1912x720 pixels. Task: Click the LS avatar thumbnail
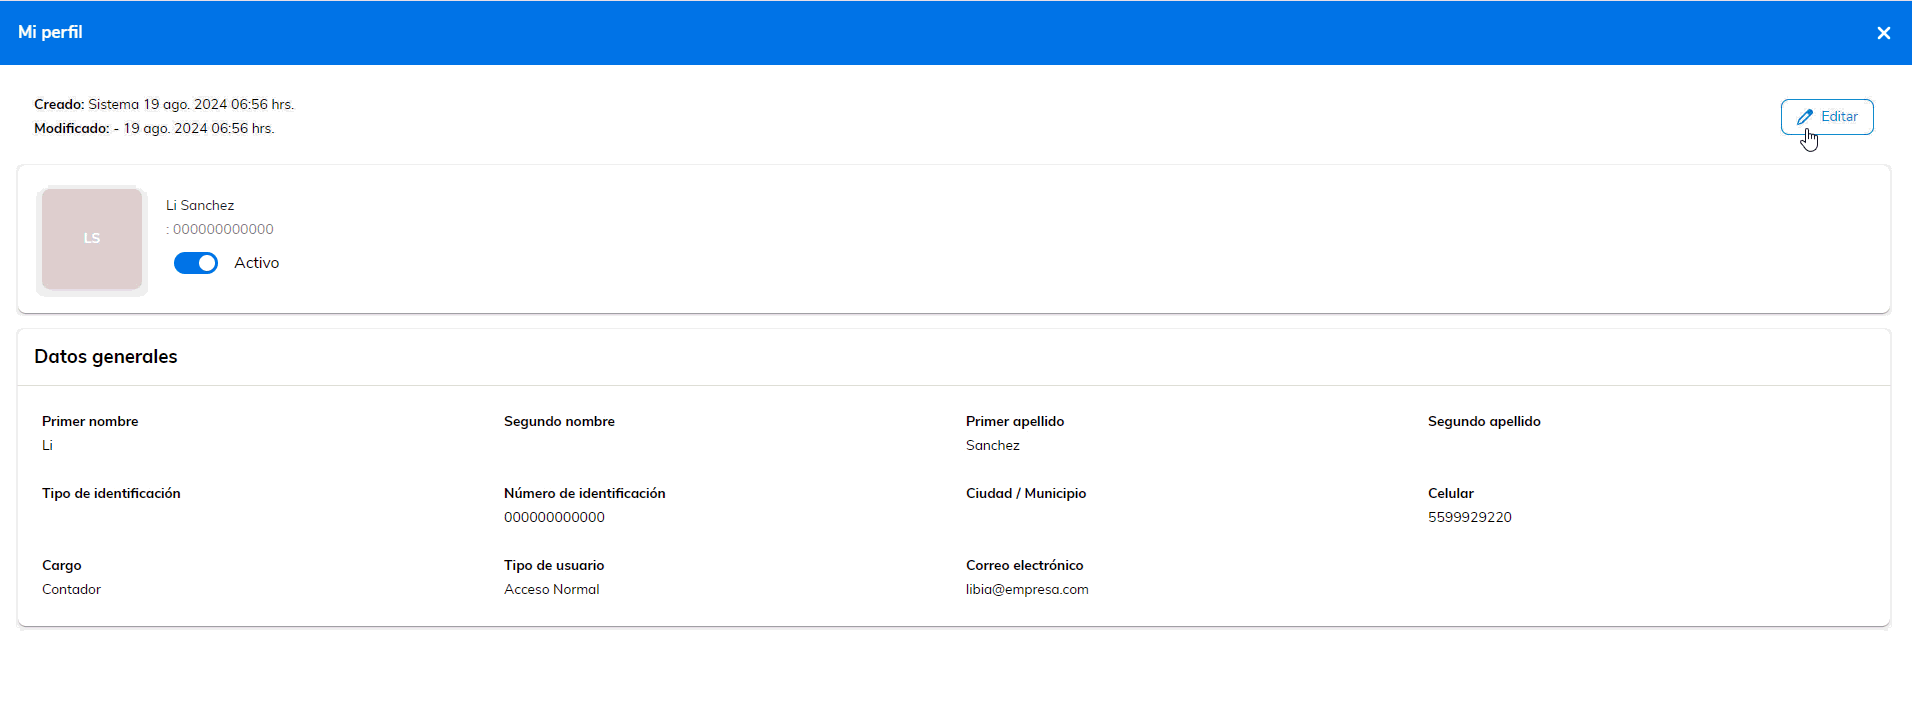tap(92, 240)
